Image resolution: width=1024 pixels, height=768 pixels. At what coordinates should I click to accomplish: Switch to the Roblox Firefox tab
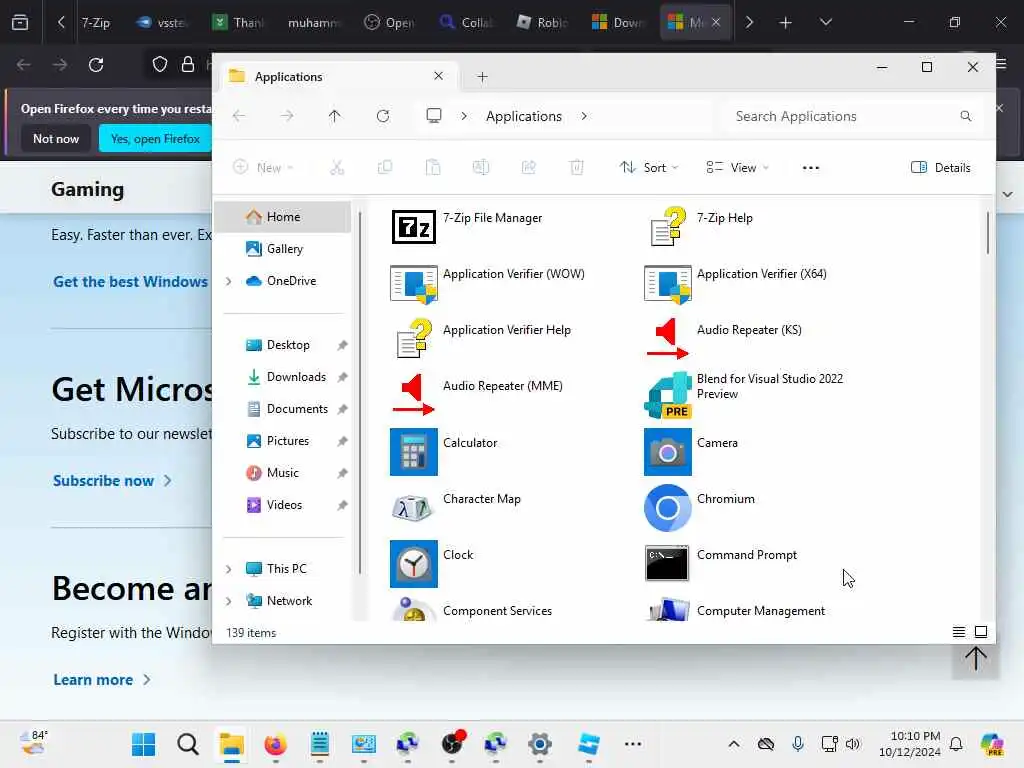543,23
